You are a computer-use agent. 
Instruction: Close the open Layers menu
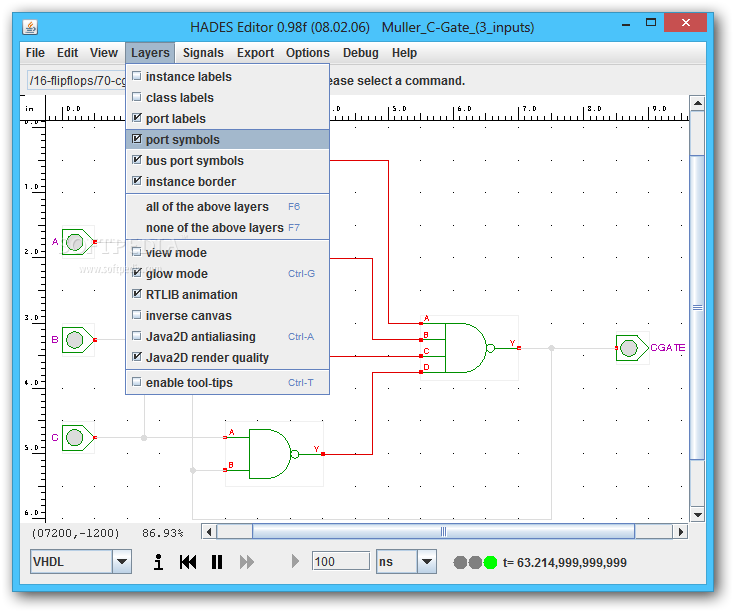point(150,52)
